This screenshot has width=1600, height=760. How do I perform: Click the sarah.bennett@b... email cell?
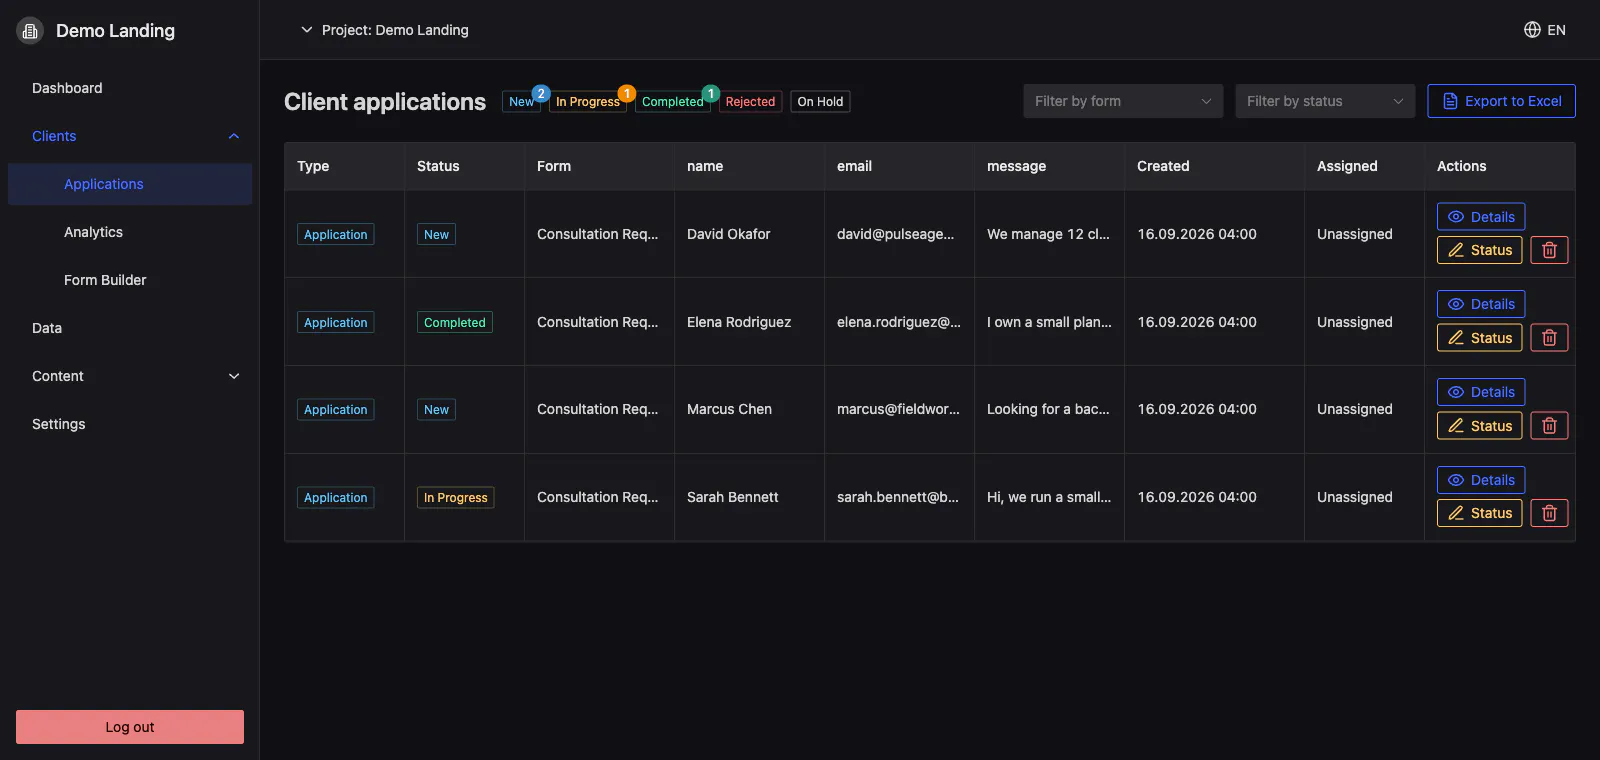(897, 497)
